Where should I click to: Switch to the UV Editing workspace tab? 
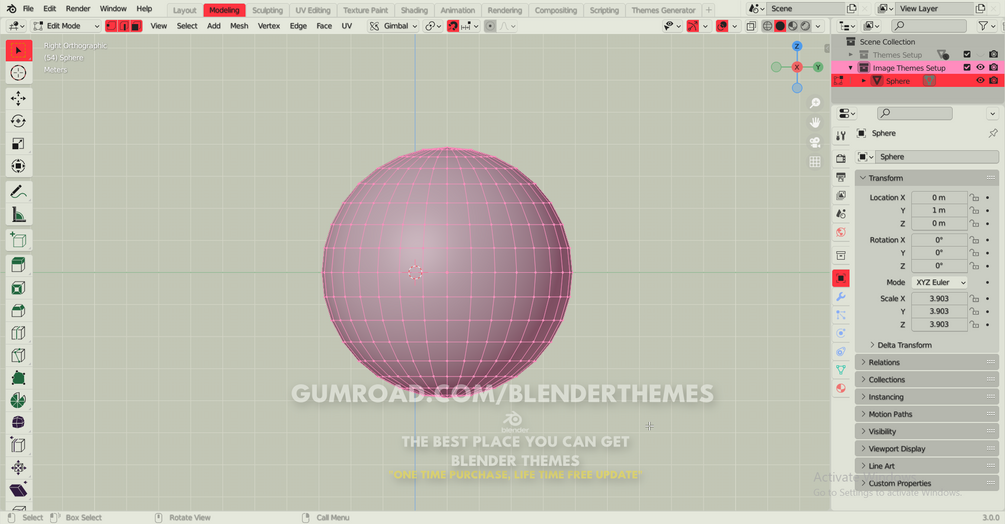(x=313, y=10)
